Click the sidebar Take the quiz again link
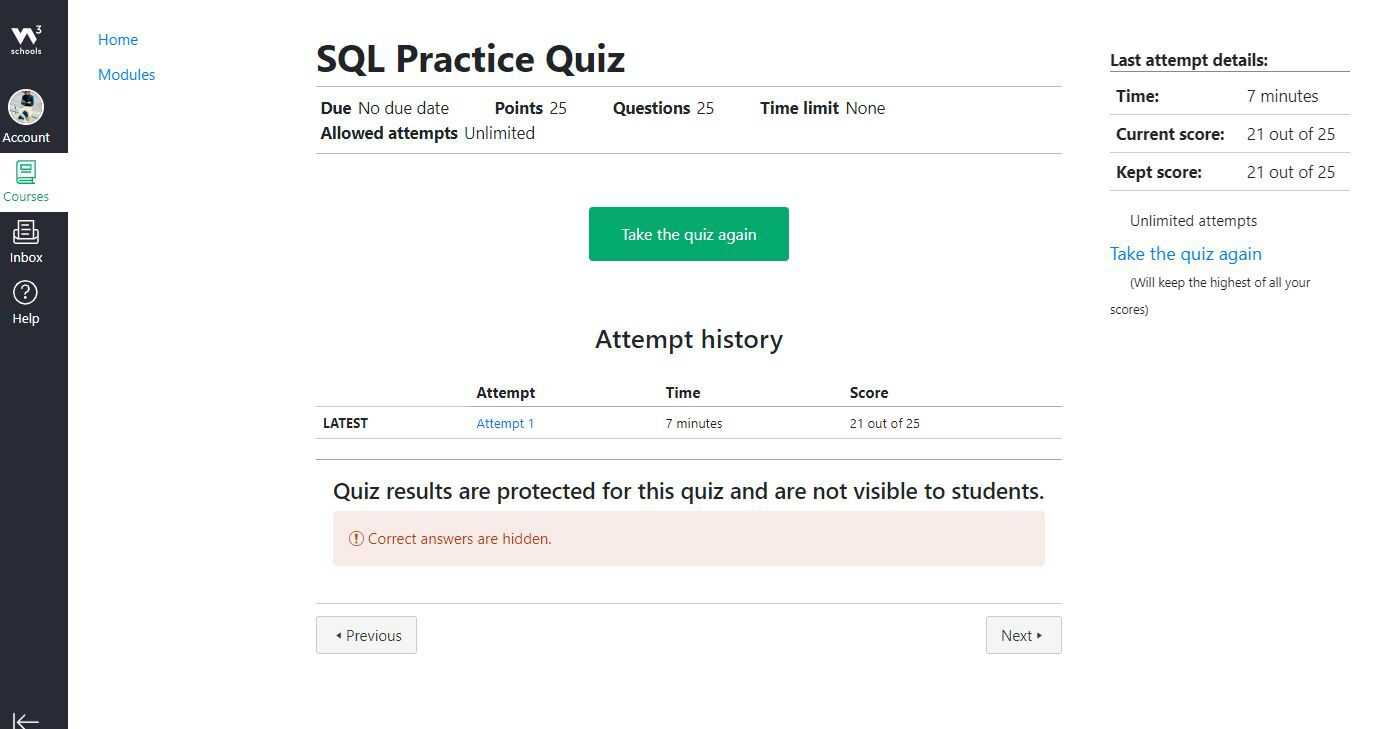Image resolution: width=1389 pixels, height=729 pixels. click(1186, 254)
